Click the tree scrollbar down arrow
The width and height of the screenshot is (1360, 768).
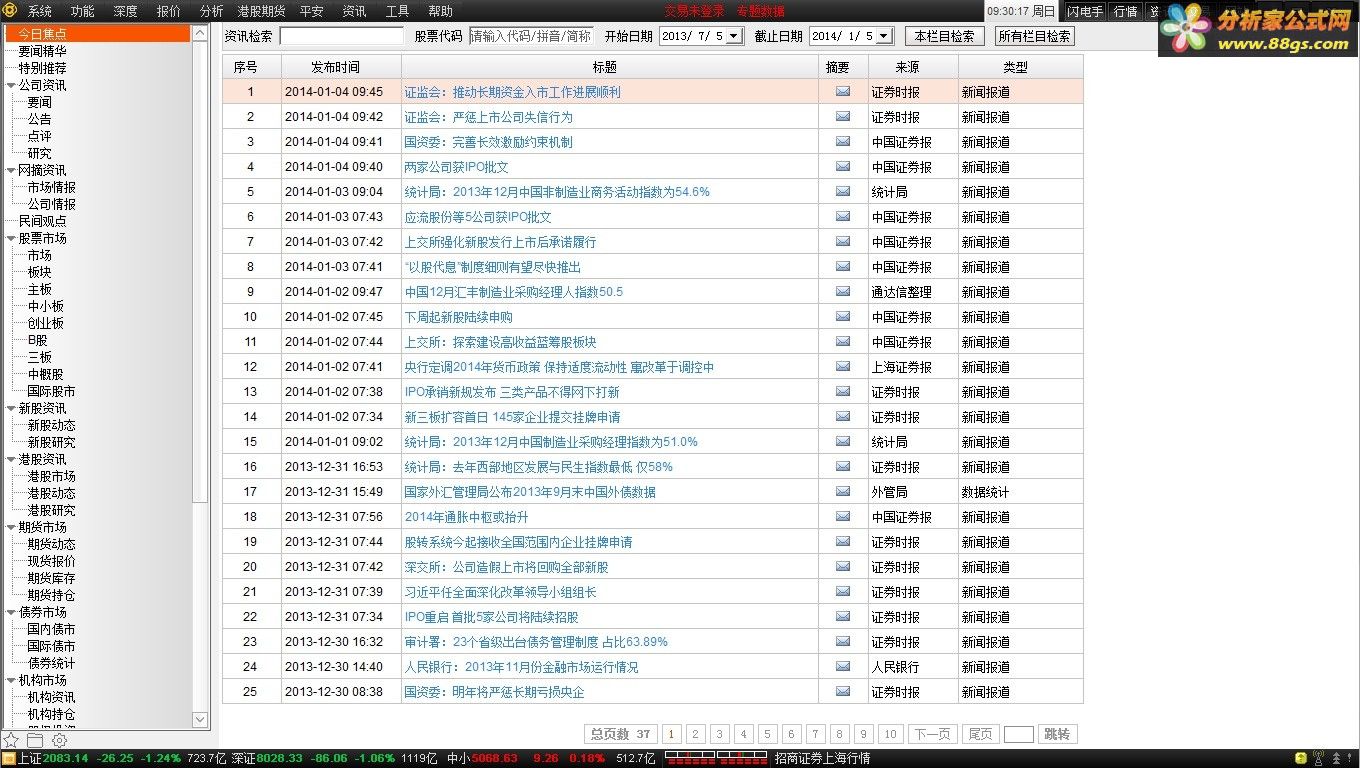[x=201, y=719]
